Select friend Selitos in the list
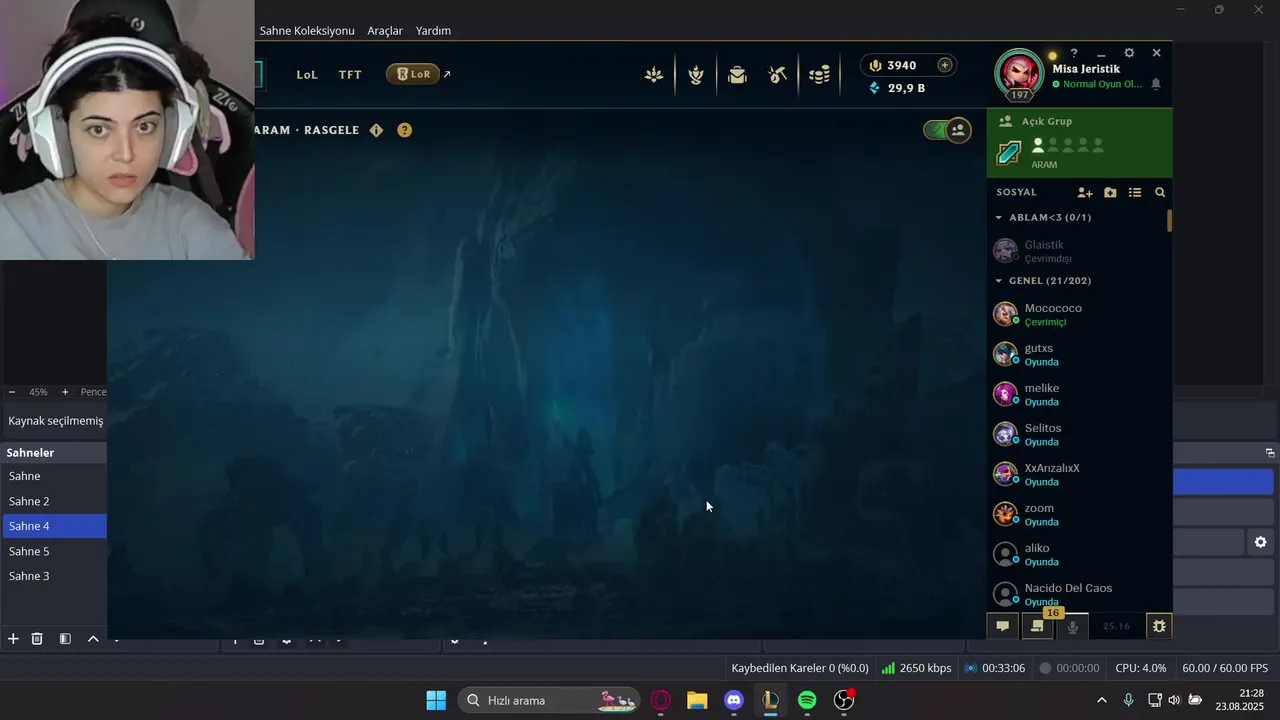The height and width of the screenshot is (720, 1280). coord(1078,434)
